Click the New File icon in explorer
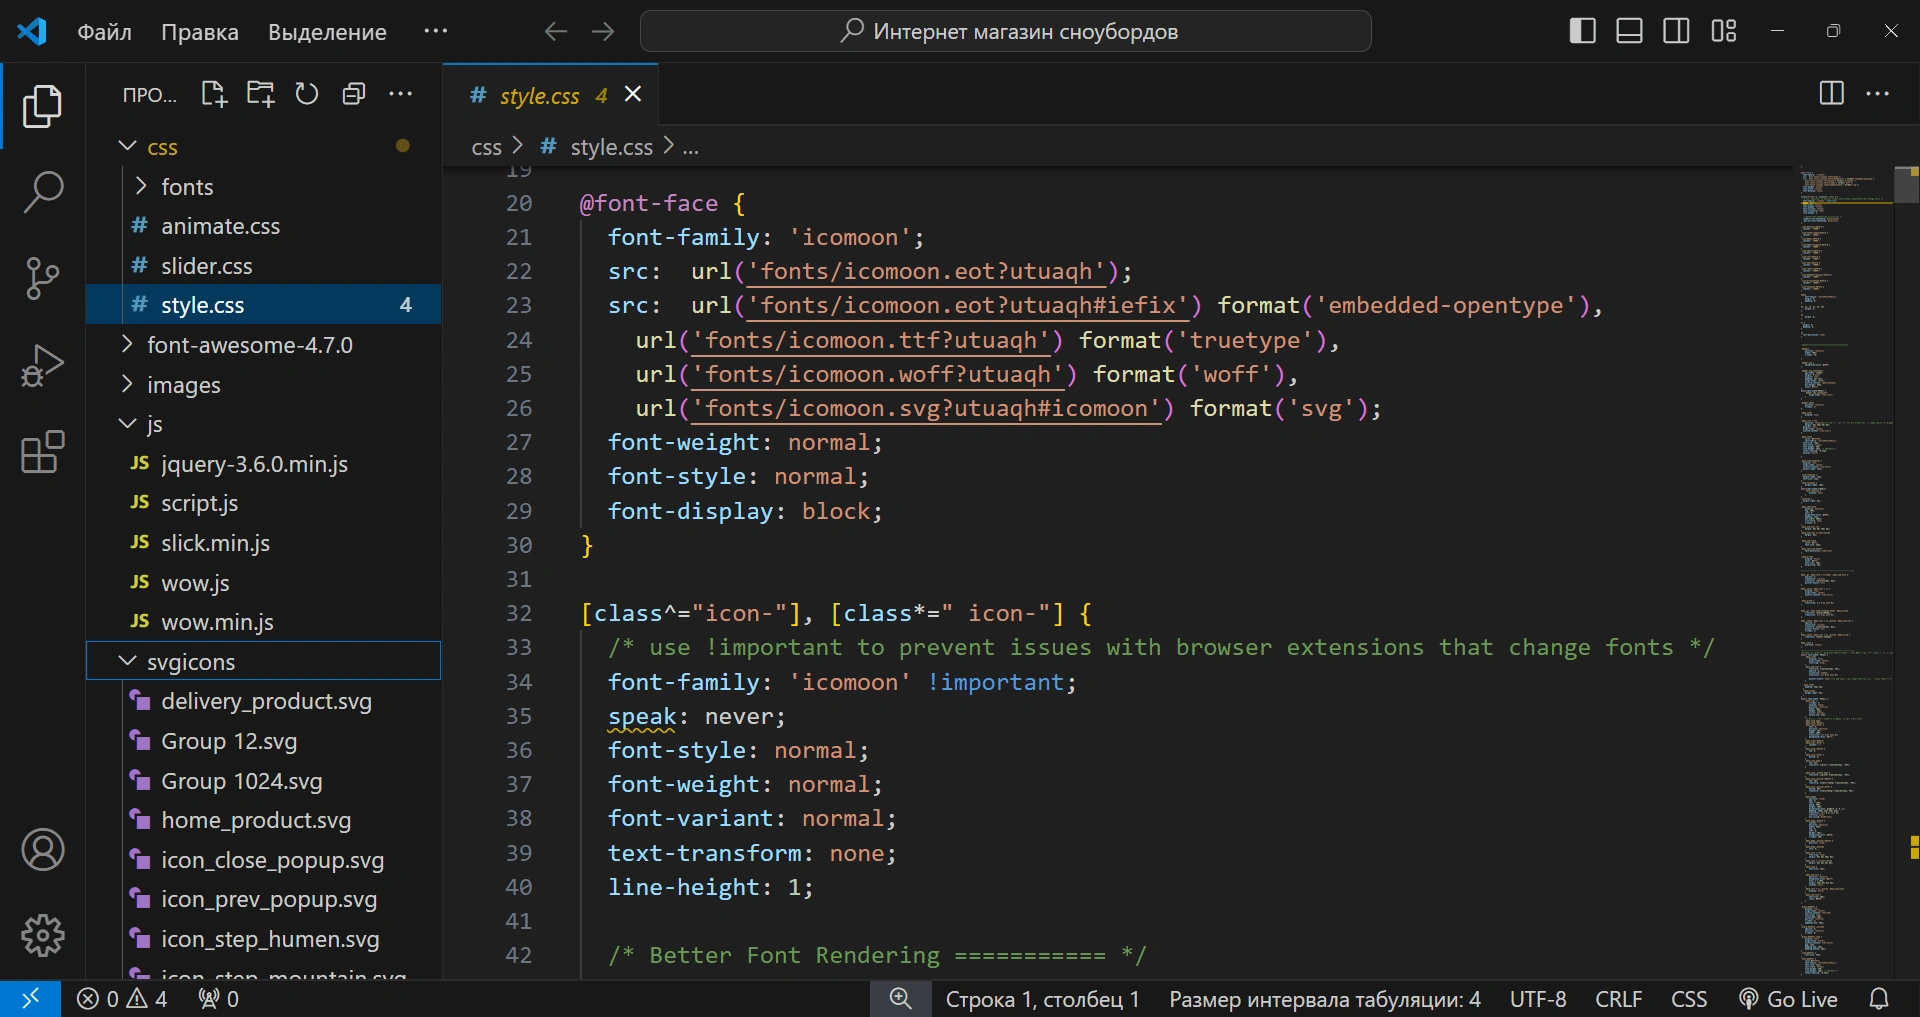The image size is (1920, 1017). 213,94
